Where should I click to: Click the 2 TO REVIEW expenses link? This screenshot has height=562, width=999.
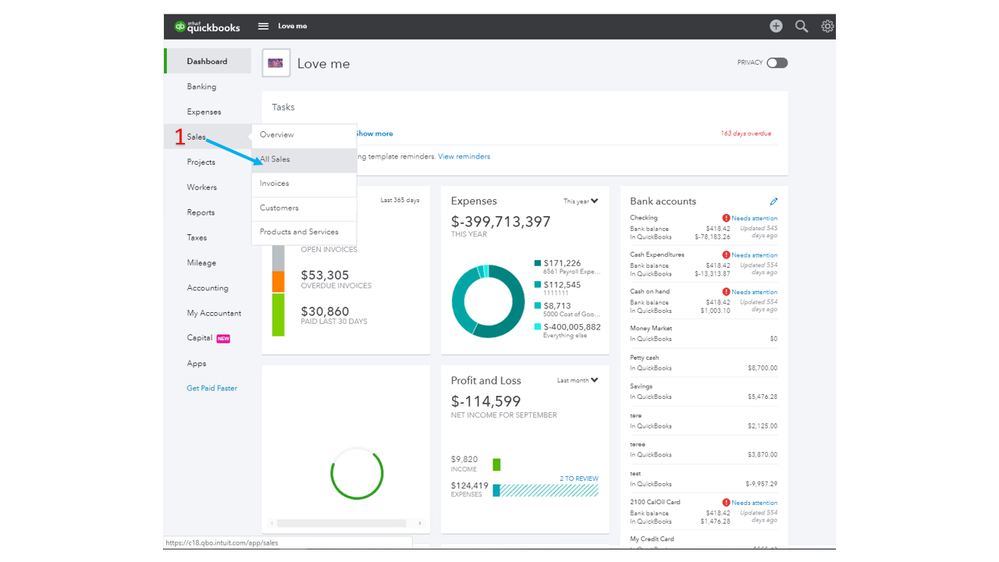(x=579, y=479)
